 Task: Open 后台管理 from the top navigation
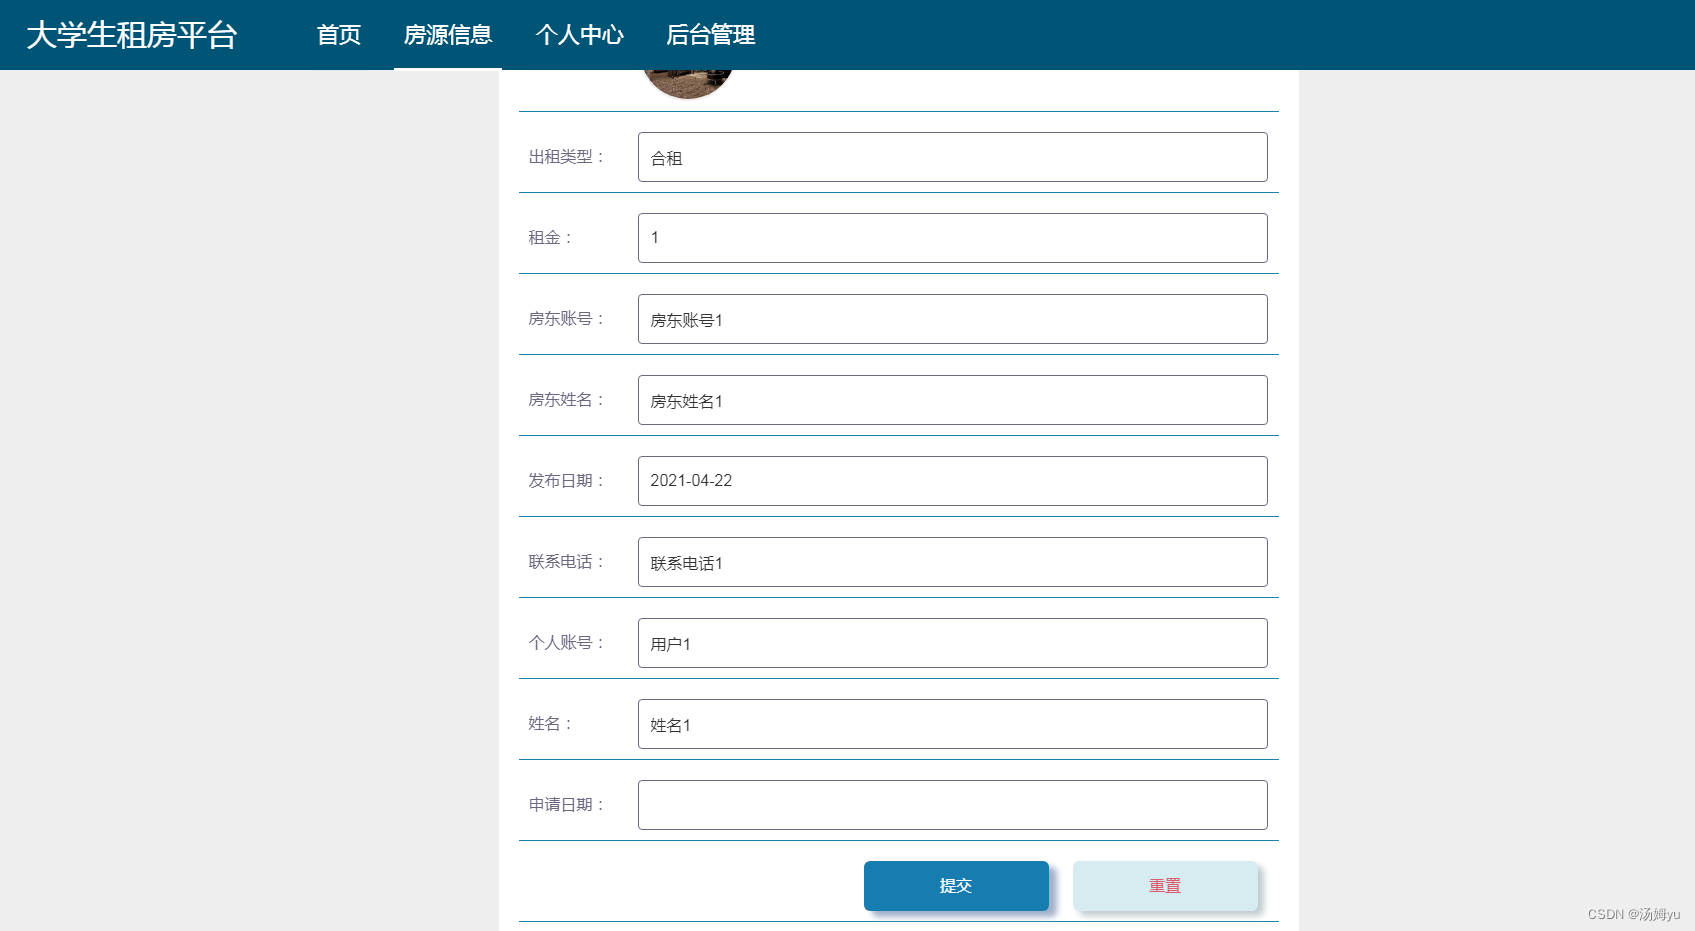(x=711, y=35)
